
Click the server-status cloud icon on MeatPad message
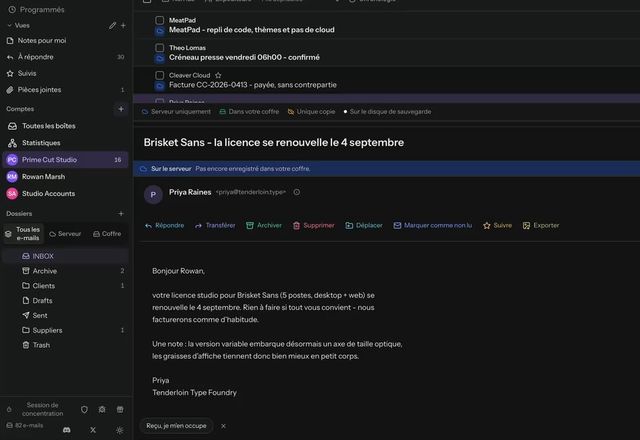(x=160, y=31)
